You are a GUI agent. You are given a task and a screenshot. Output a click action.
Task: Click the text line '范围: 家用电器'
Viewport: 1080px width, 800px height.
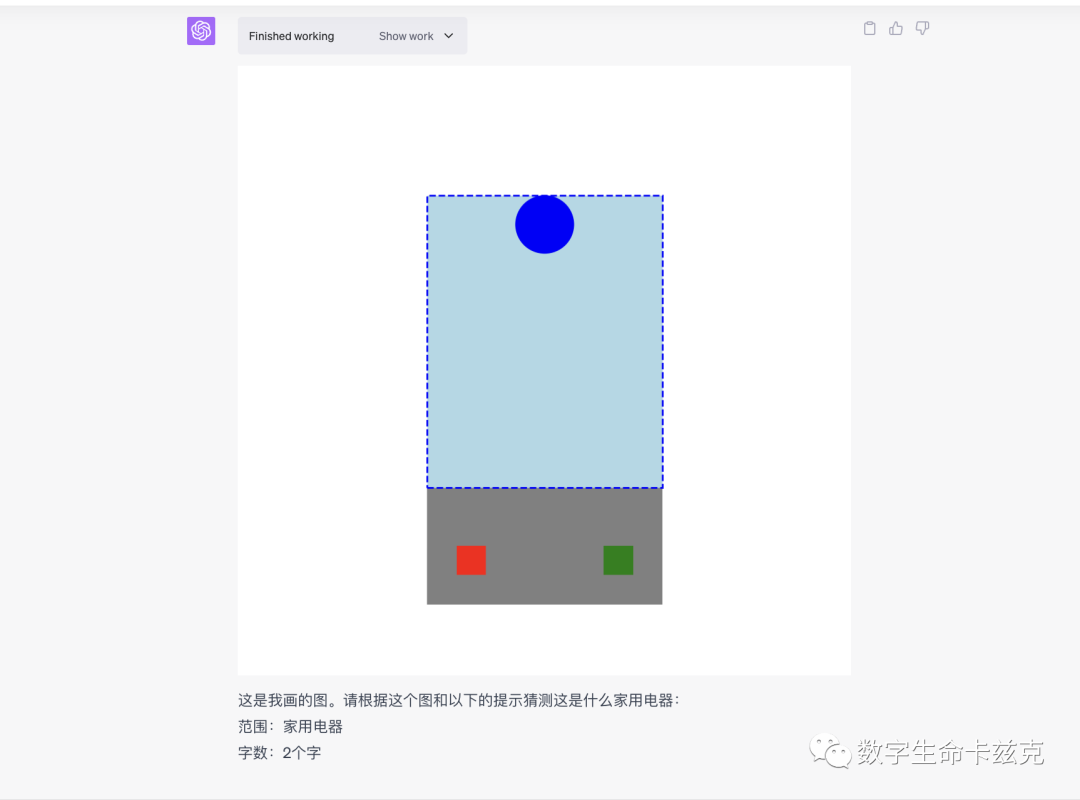click(290, 726)
